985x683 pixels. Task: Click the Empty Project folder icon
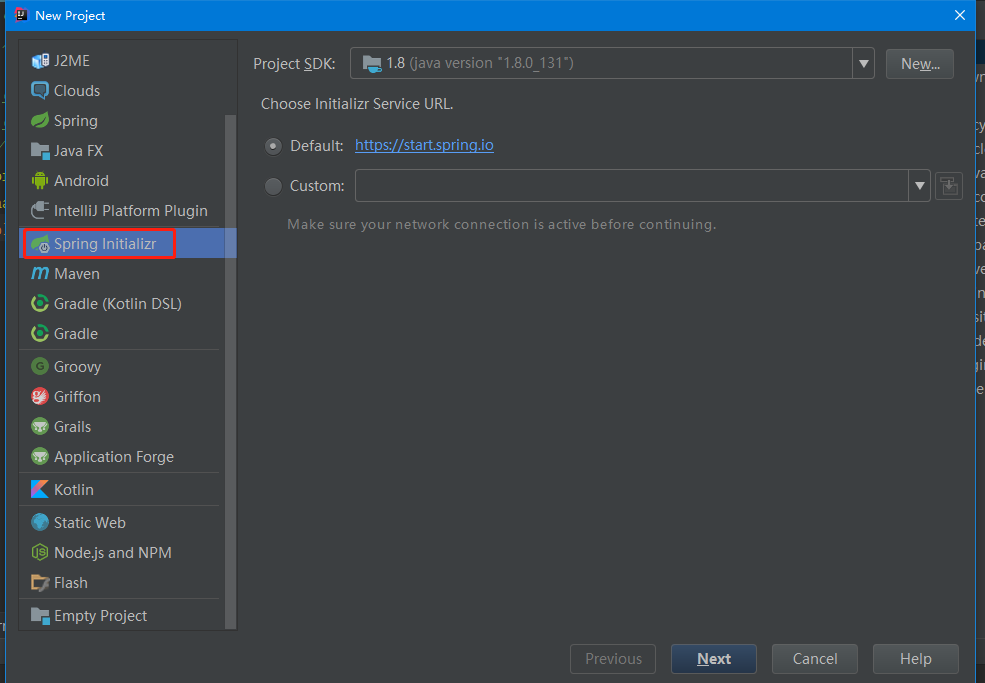click(x=40, y=616)
